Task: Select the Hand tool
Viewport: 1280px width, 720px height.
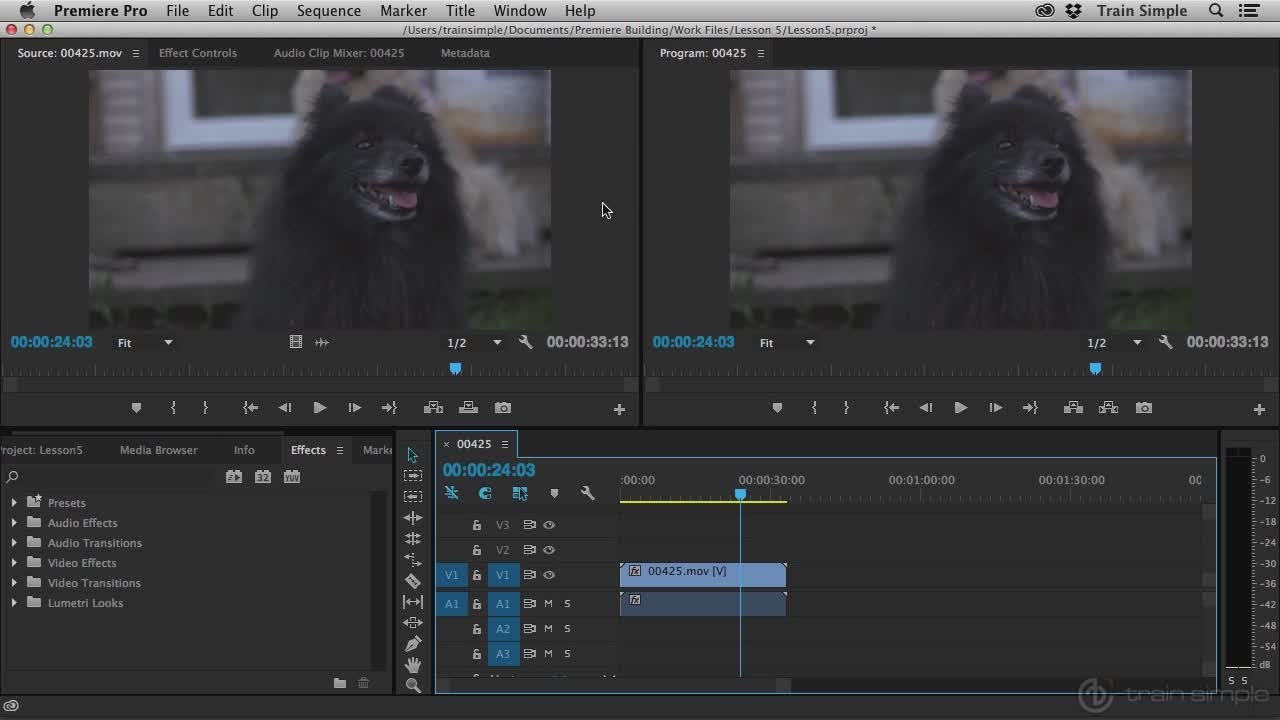Action: point(413,665)
